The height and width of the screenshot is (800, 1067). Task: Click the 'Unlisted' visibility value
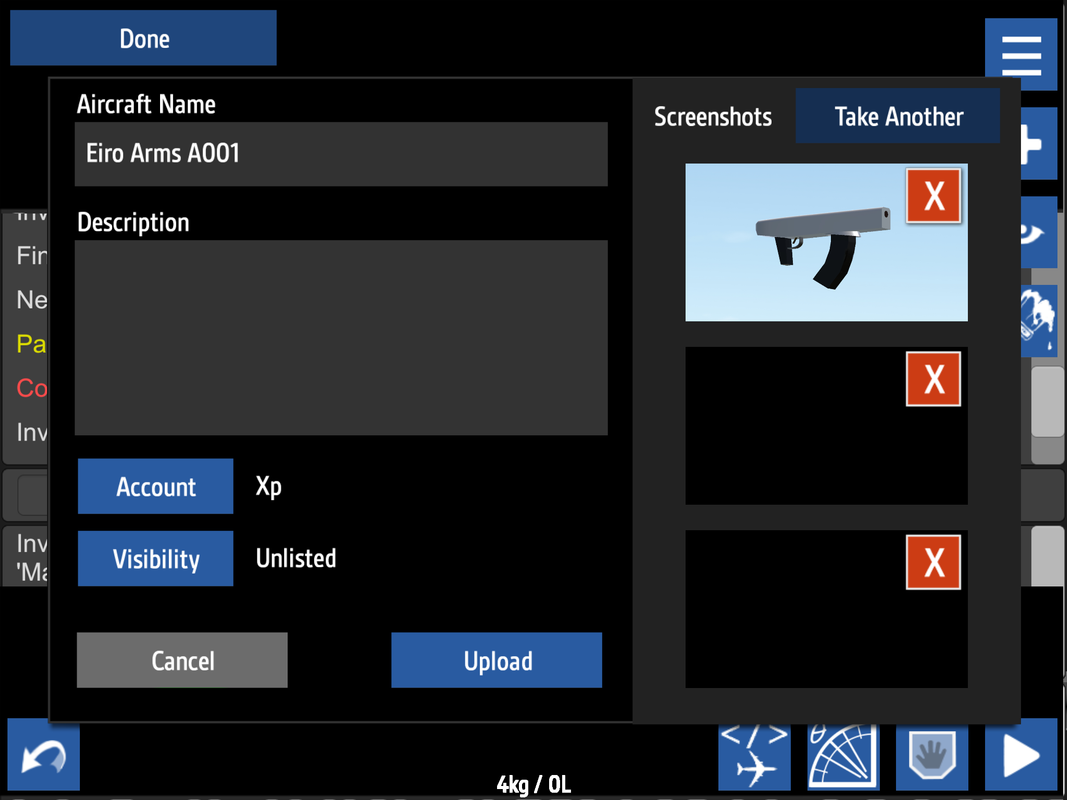point(296,559)
